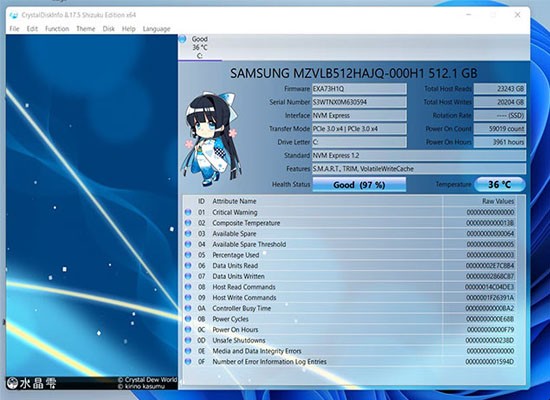Click the Interface field NVM Express
Viewport: 550px width, 400px height.
click(x=359, y=115)
